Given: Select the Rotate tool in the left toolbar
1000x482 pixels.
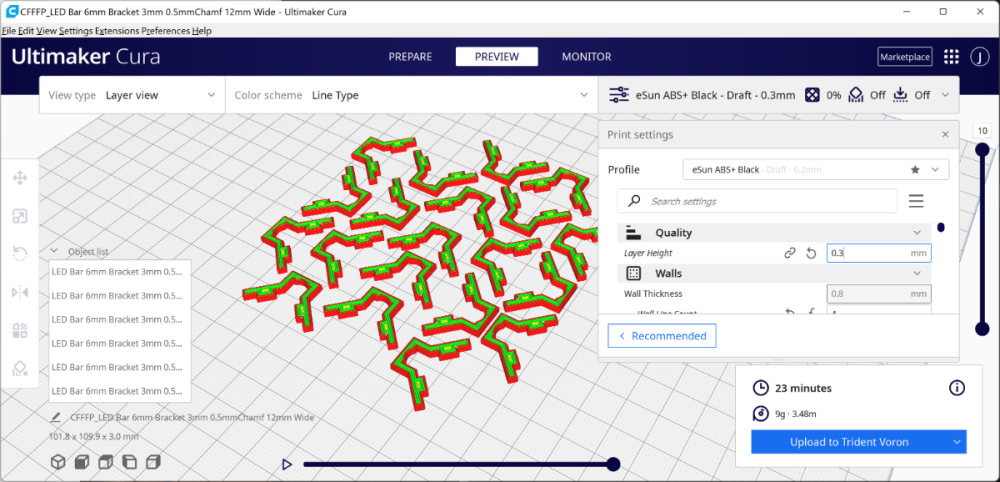Looking at the screenshot, I should 20,254.
